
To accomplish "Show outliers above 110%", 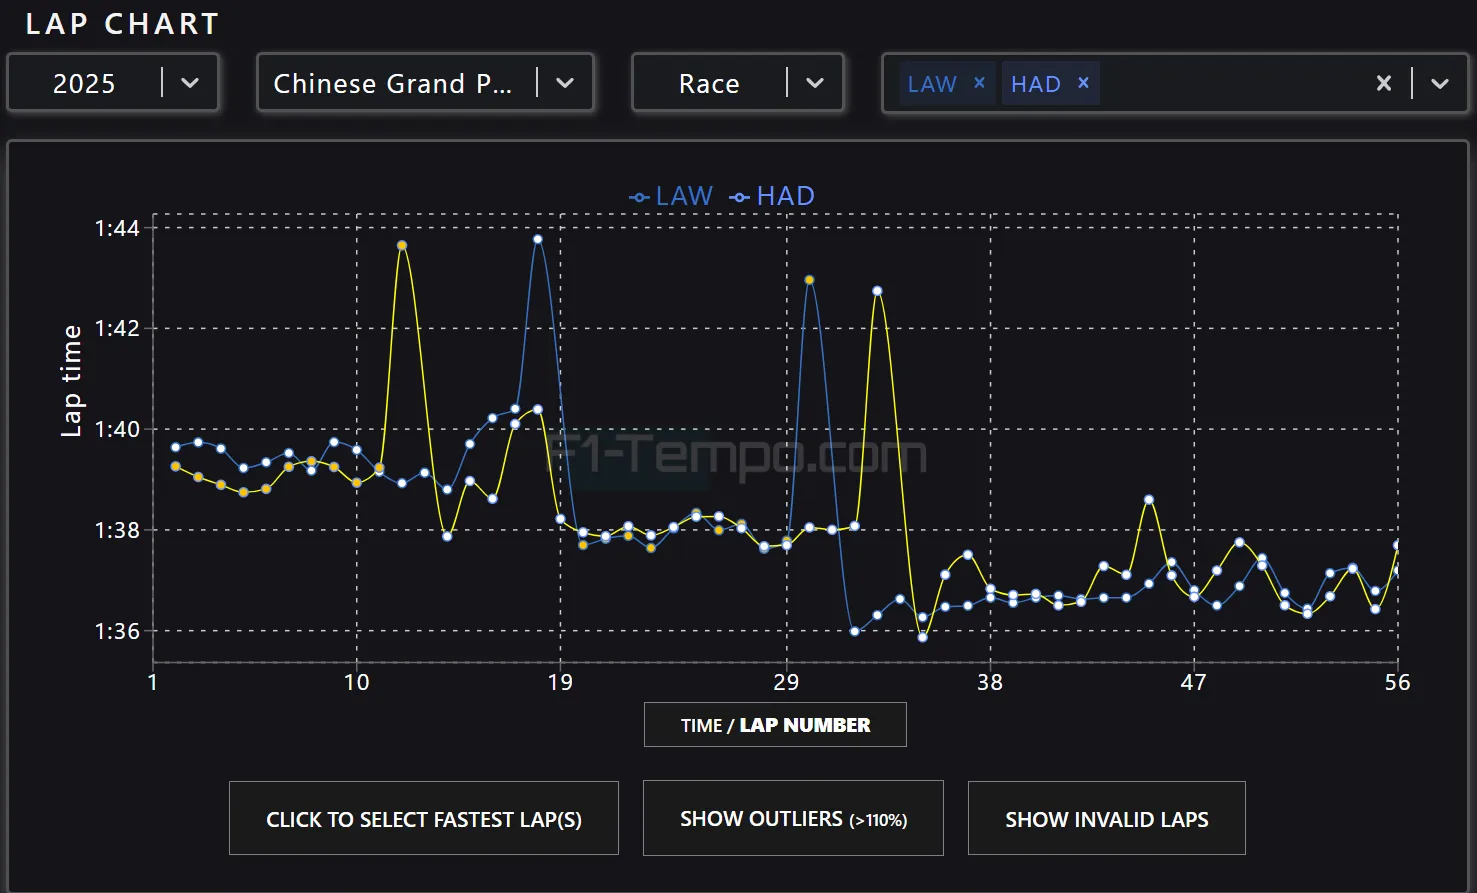I will tap(793, 819).
